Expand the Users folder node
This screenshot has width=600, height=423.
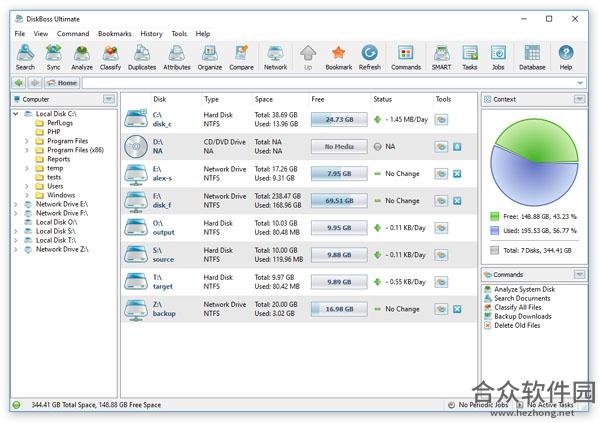(x=27, y=186)
